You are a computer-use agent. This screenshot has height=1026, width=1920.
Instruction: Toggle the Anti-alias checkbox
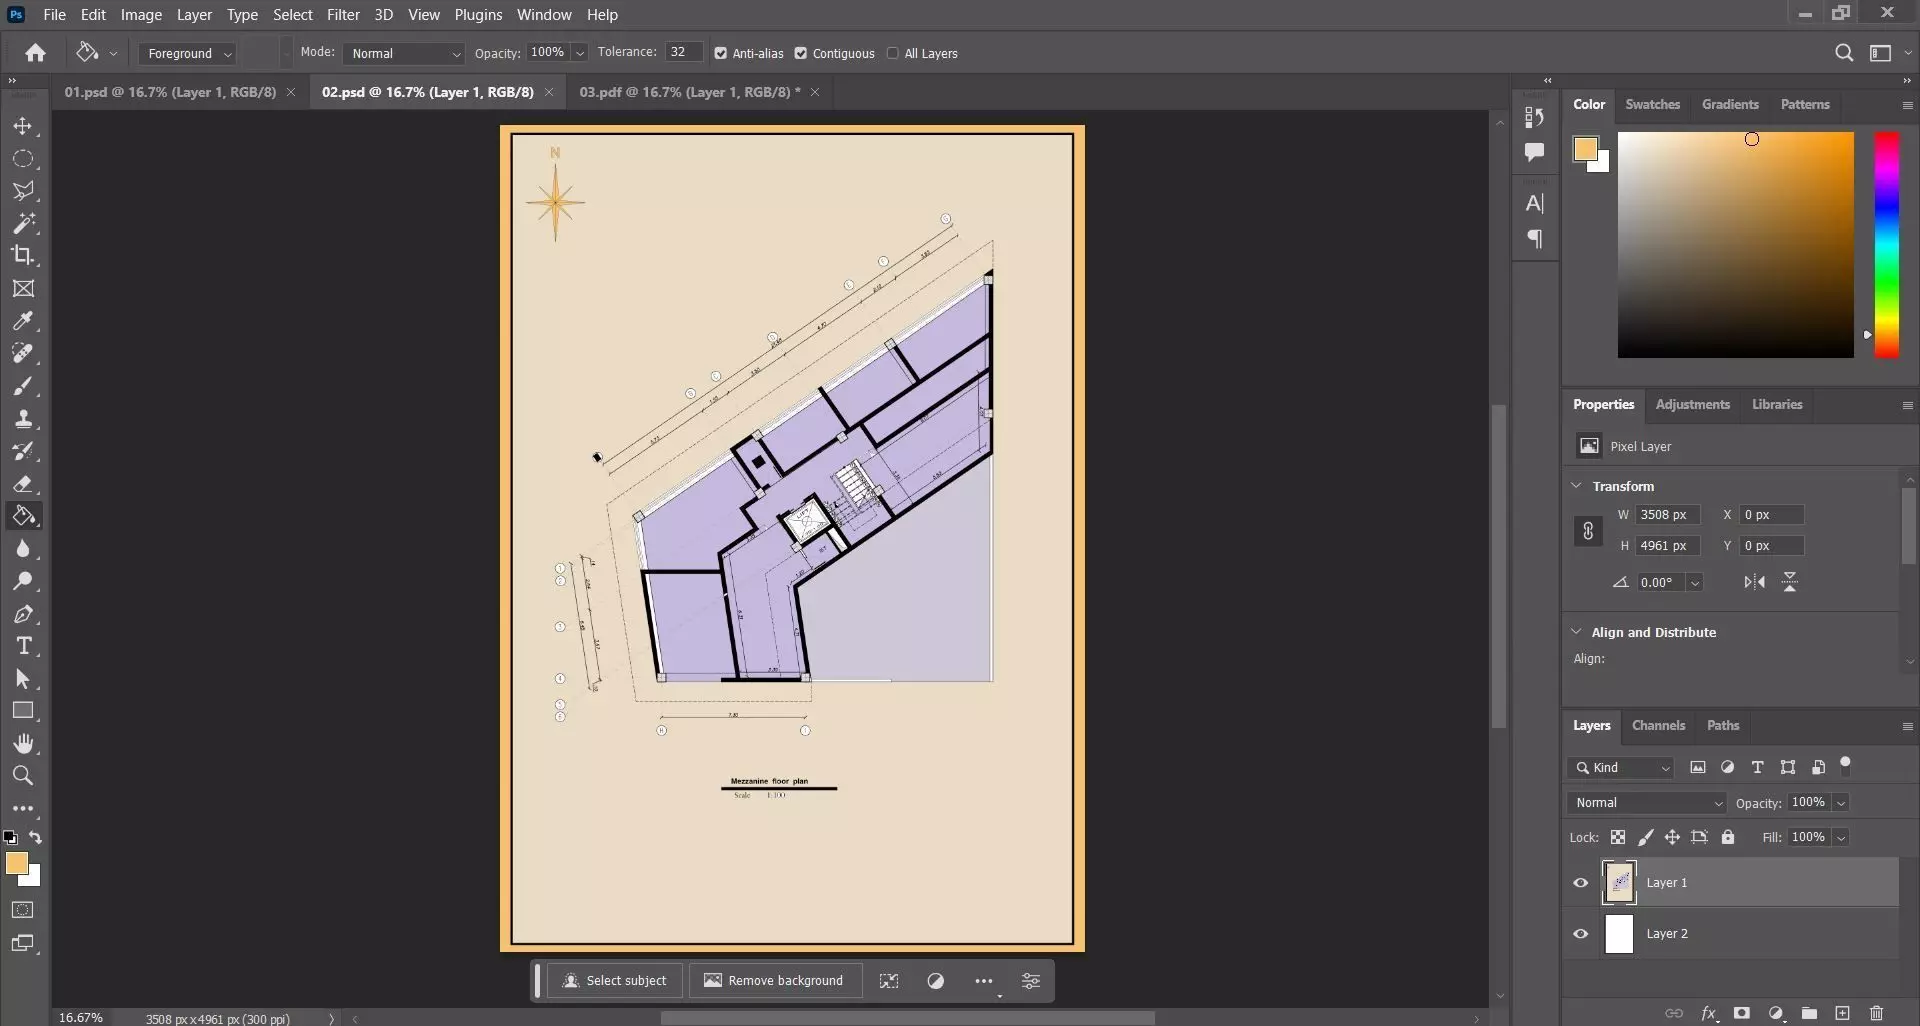(720, 53)
